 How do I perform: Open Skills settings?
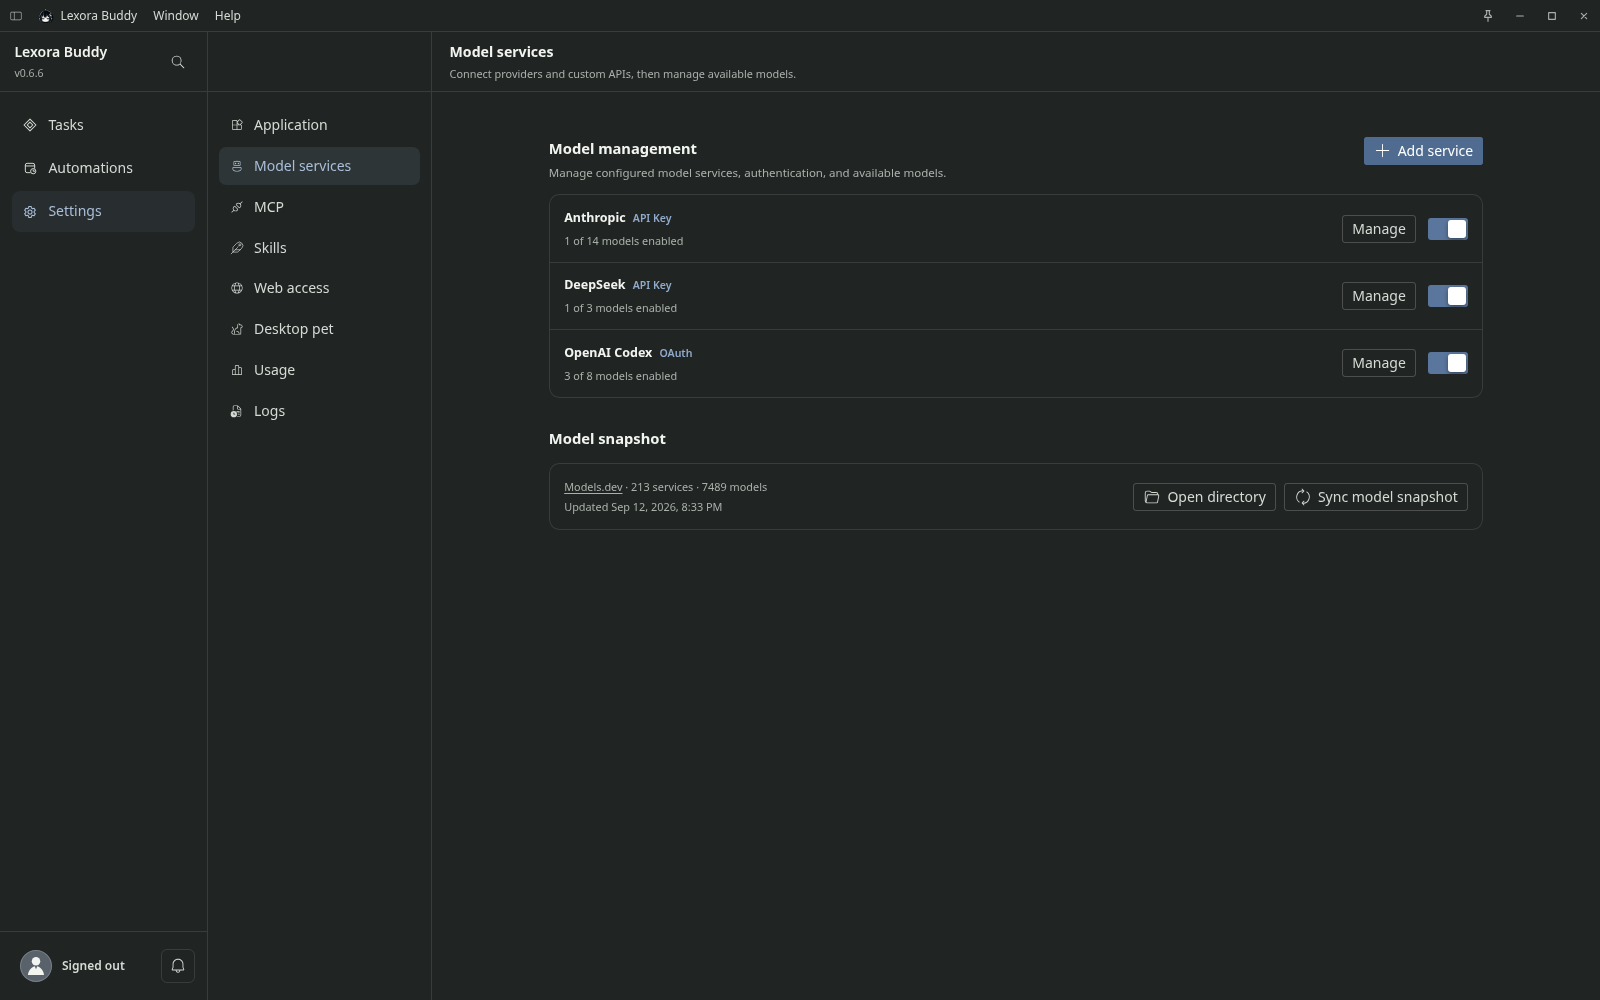tap(319, 248)
